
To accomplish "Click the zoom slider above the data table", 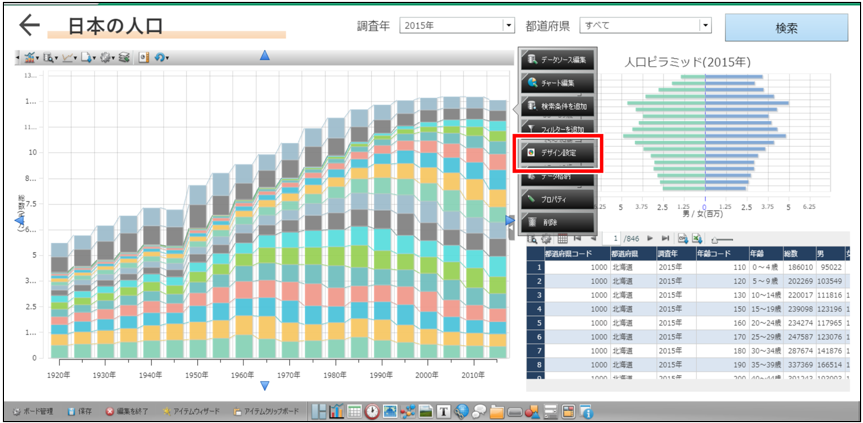I will click(x=718, y=238).
